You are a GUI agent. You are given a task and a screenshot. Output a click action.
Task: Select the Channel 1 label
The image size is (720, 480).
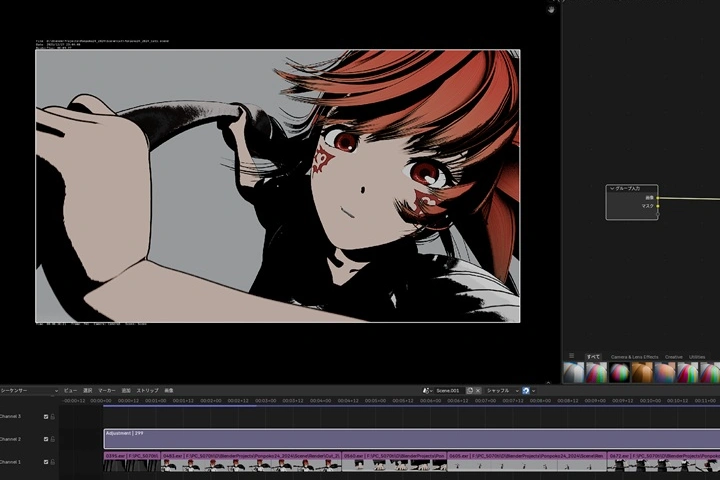point(10,462)
